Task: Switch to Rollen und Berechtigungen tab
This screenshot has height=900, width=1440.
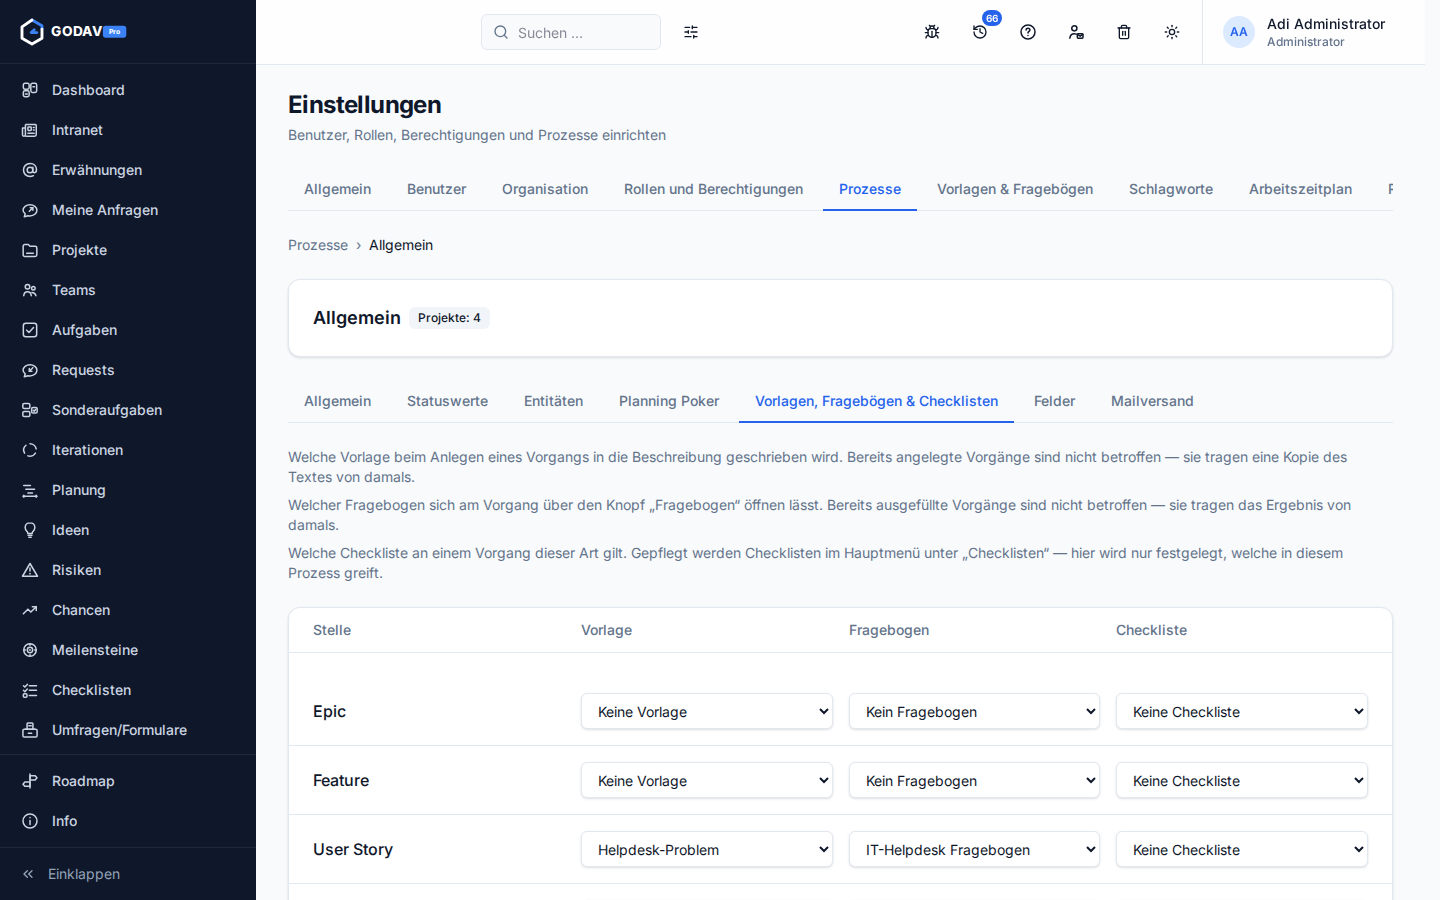Action: coord(713,189)
